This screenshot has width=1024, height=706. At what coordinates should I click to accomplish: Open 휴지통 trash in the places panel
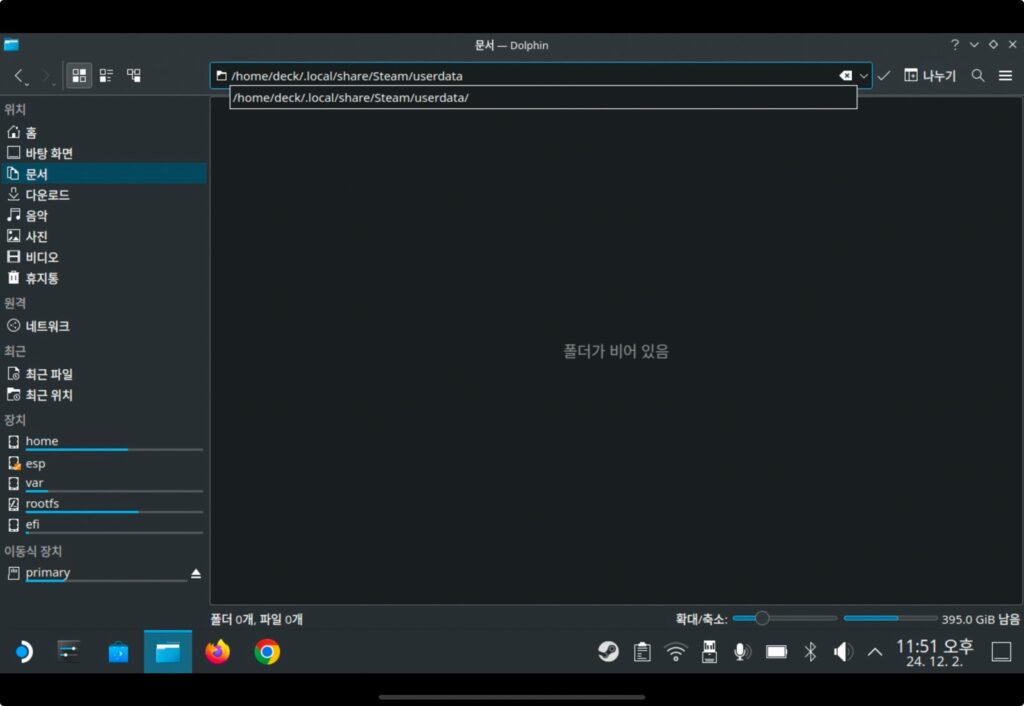104,278
